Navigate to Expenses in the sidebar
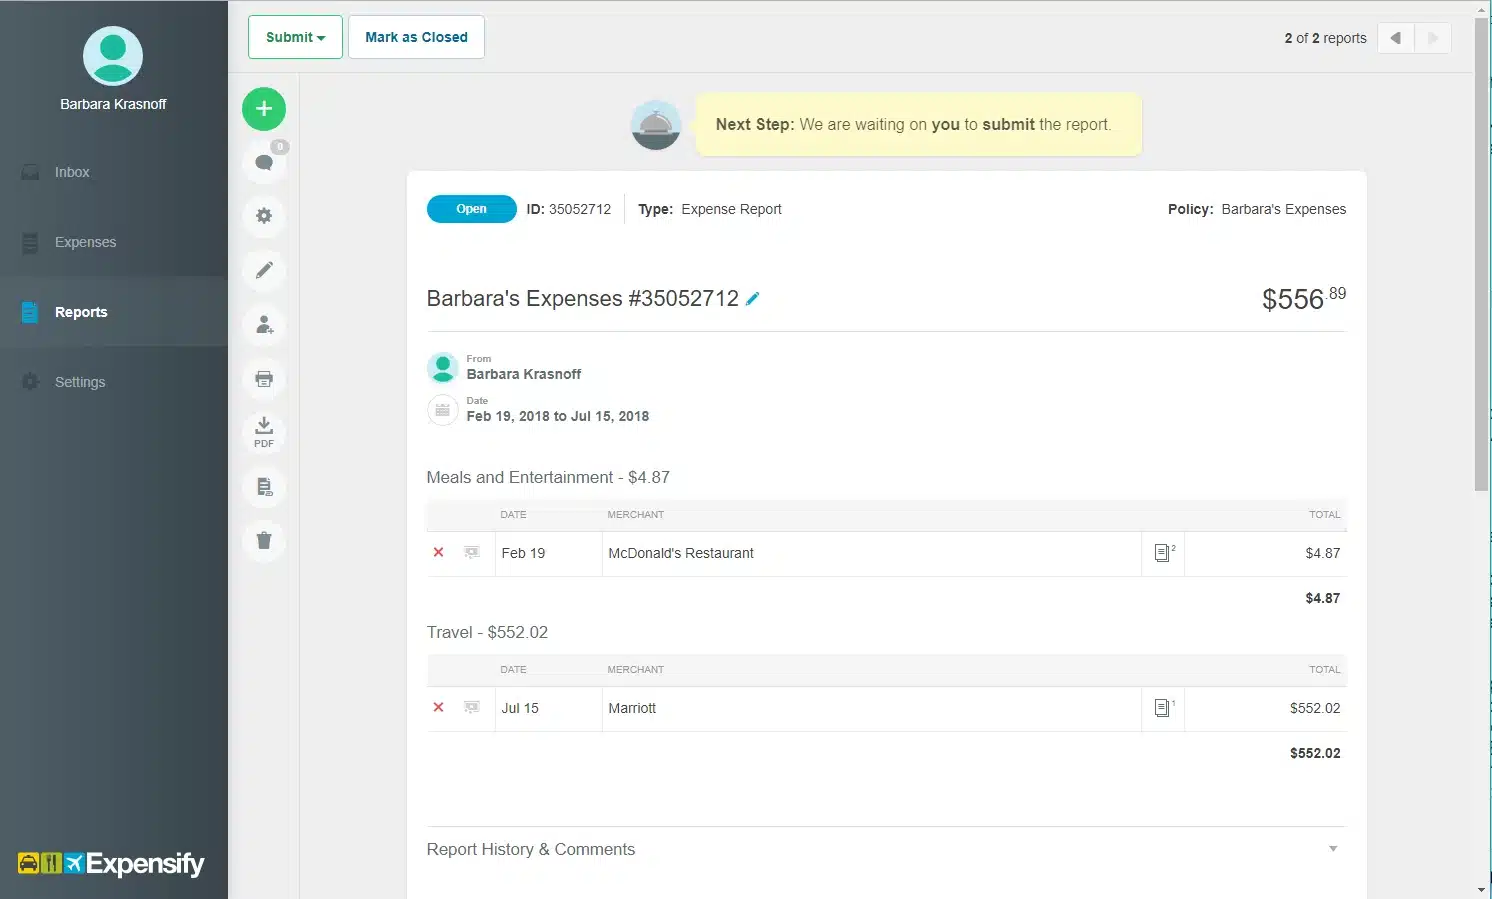The height and width of the screenshot is (899, 1492). click(x=85, y=242)
